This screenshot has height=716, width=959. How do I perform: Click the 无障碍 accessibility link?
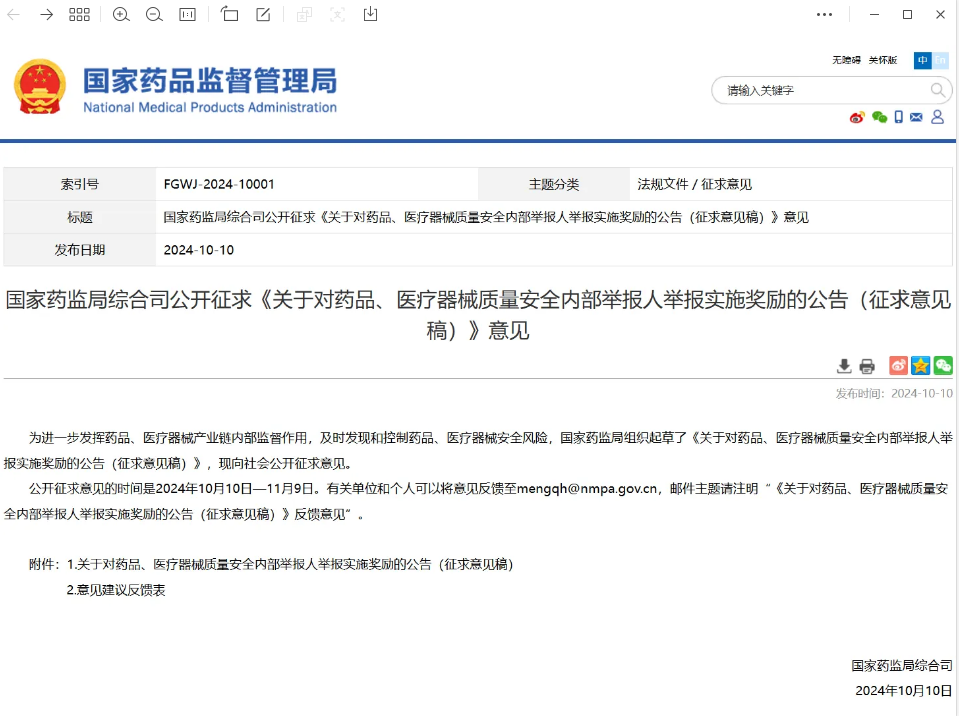coord(846,60)
